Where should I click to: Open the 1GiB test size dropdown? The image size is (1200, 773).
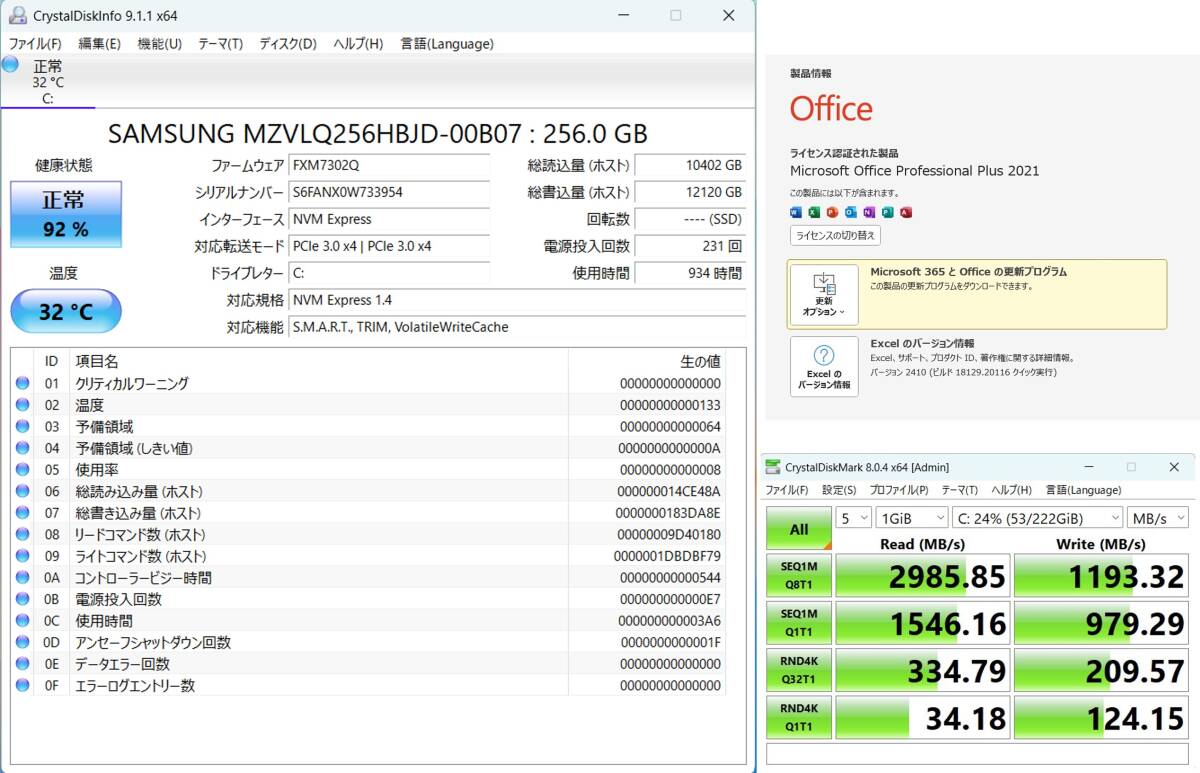(910, 518)
